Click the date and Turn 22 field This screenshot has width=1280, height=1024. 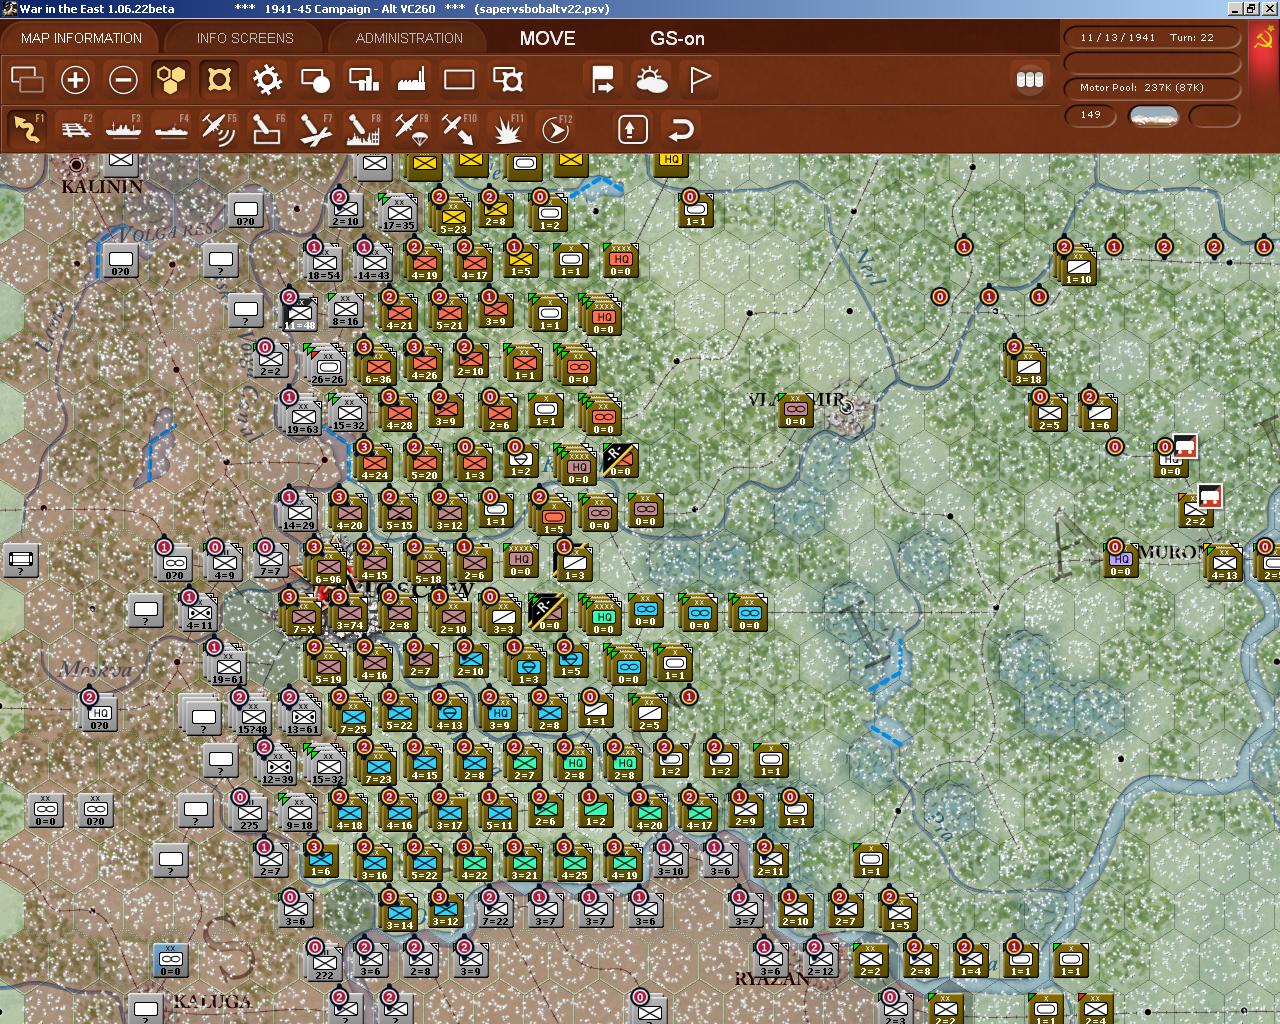coord(1153,37)
